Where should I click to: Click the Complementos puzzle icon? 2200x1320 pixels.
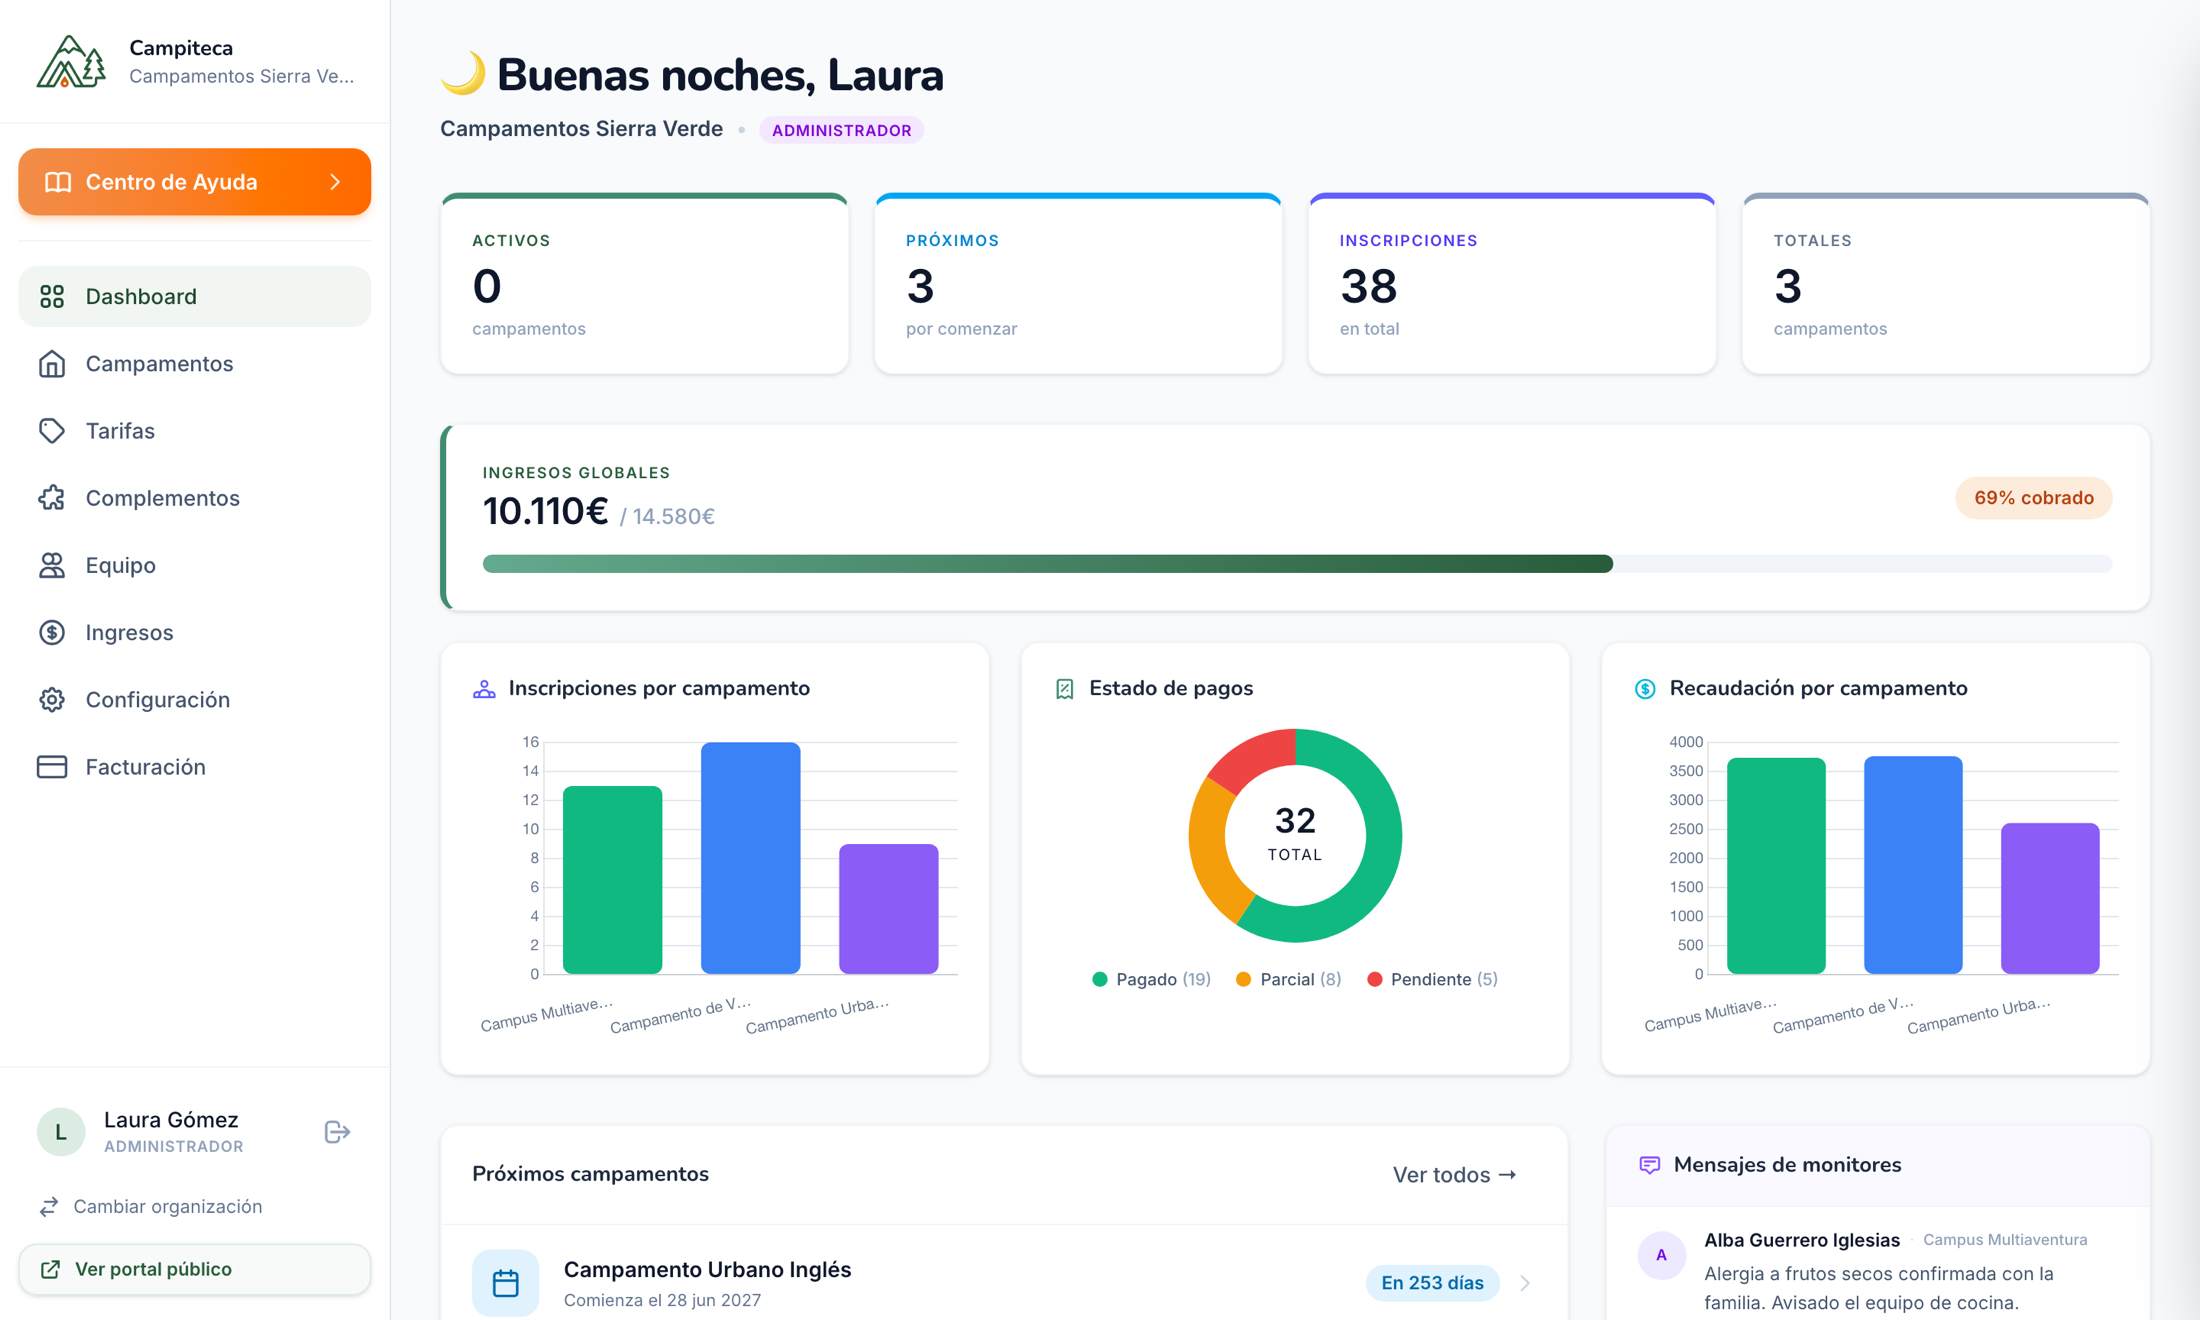[x=52, y=498]
